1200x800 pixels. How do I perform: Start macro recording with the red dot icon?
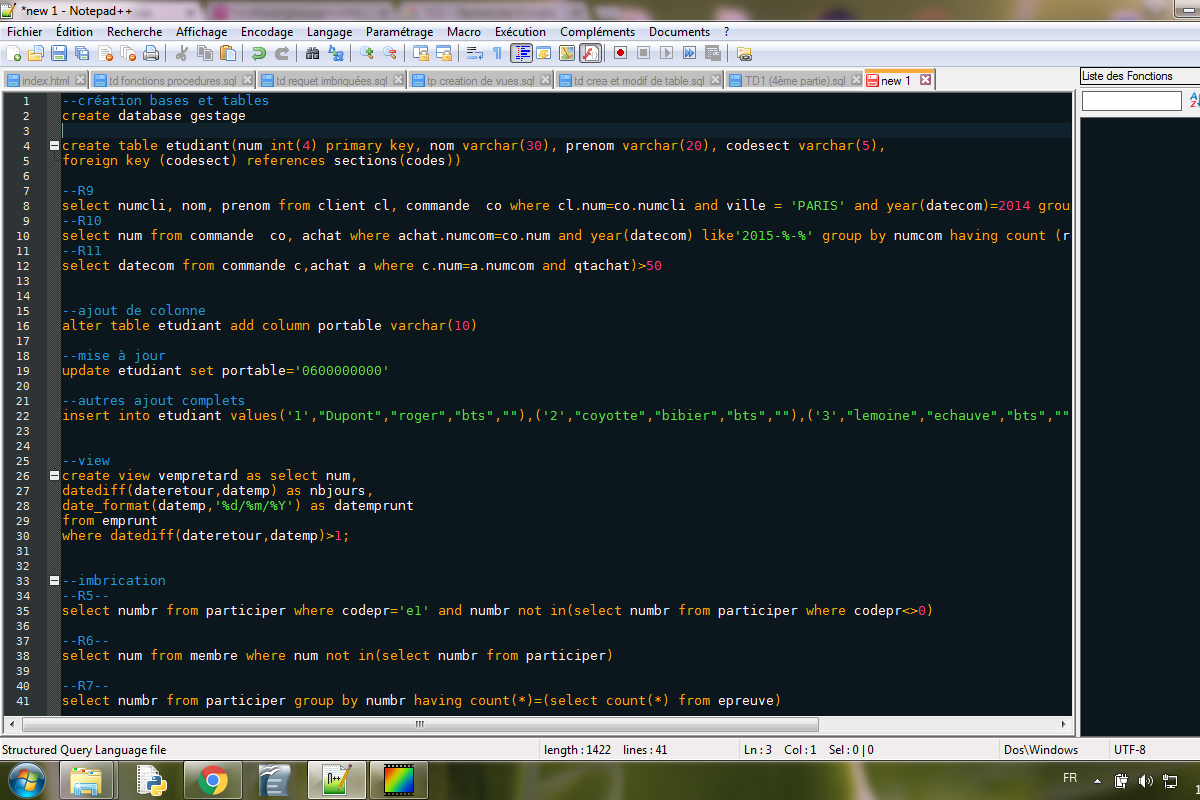click(620, 53)
